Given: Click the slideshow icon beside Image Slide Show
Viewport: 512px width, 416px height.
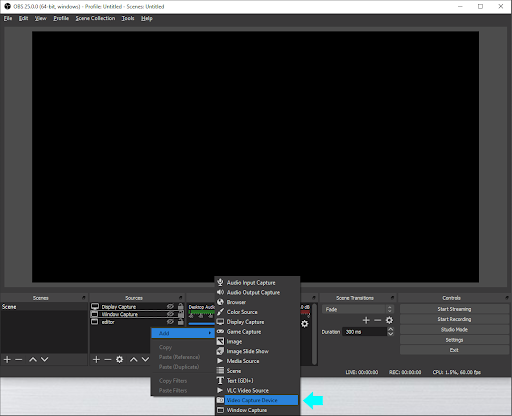Looking at the screenshot, I should coord(220,351).
